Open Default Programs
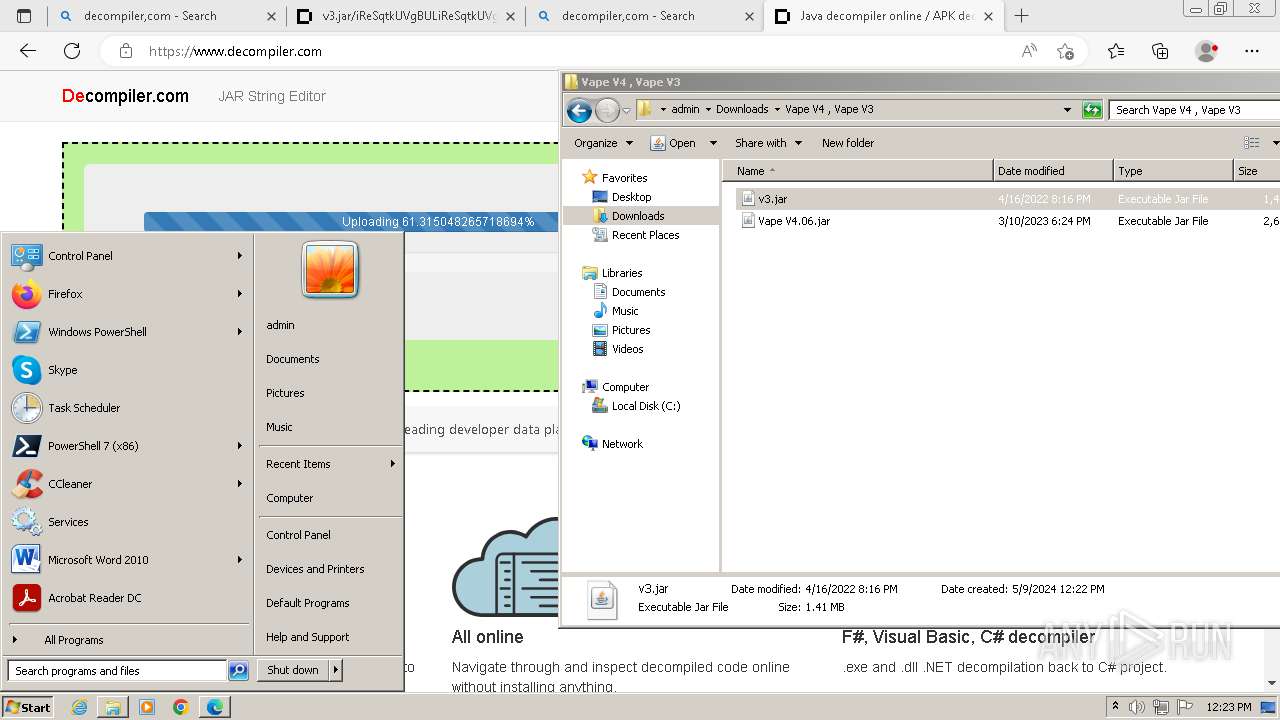Screen dimensions: 1280x720 pyautogui.click(x=308, y=603)
